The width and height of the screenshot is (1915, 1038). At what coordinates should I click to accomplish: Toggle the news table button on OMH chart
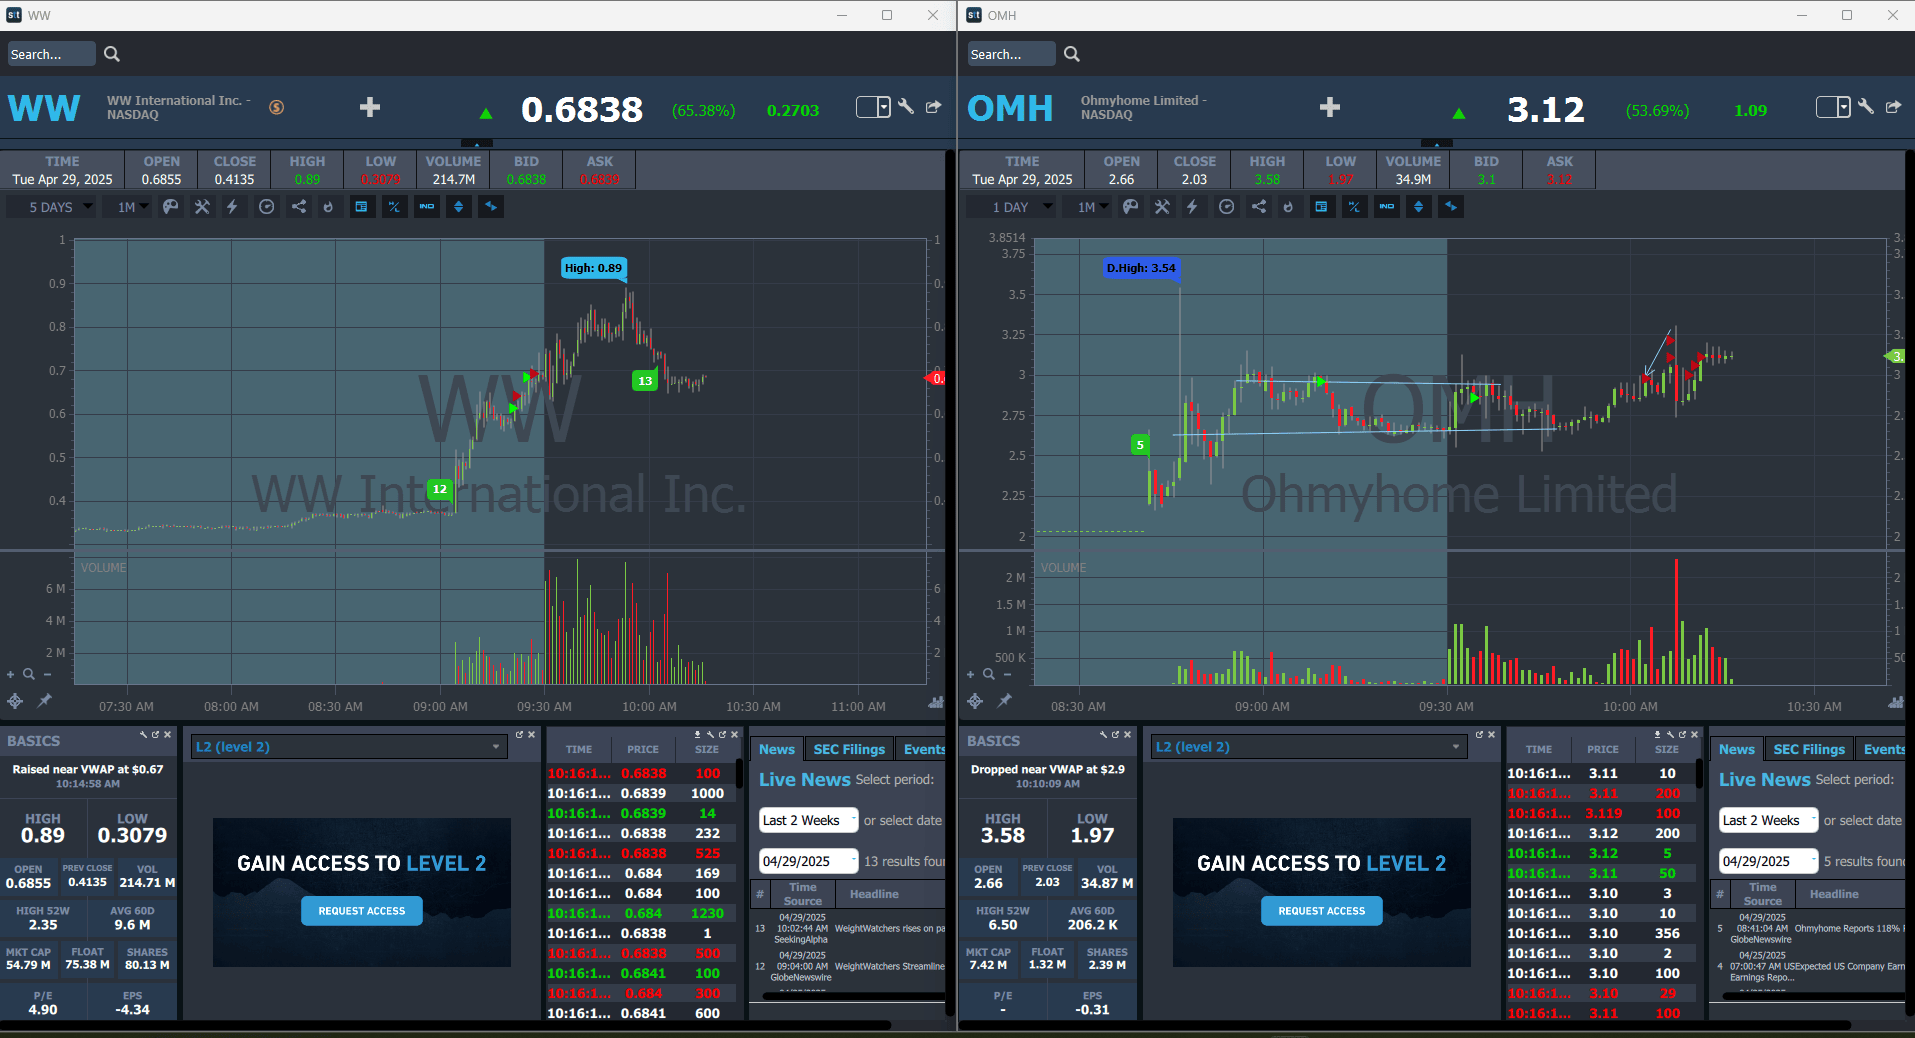[x=1321, y=207]
